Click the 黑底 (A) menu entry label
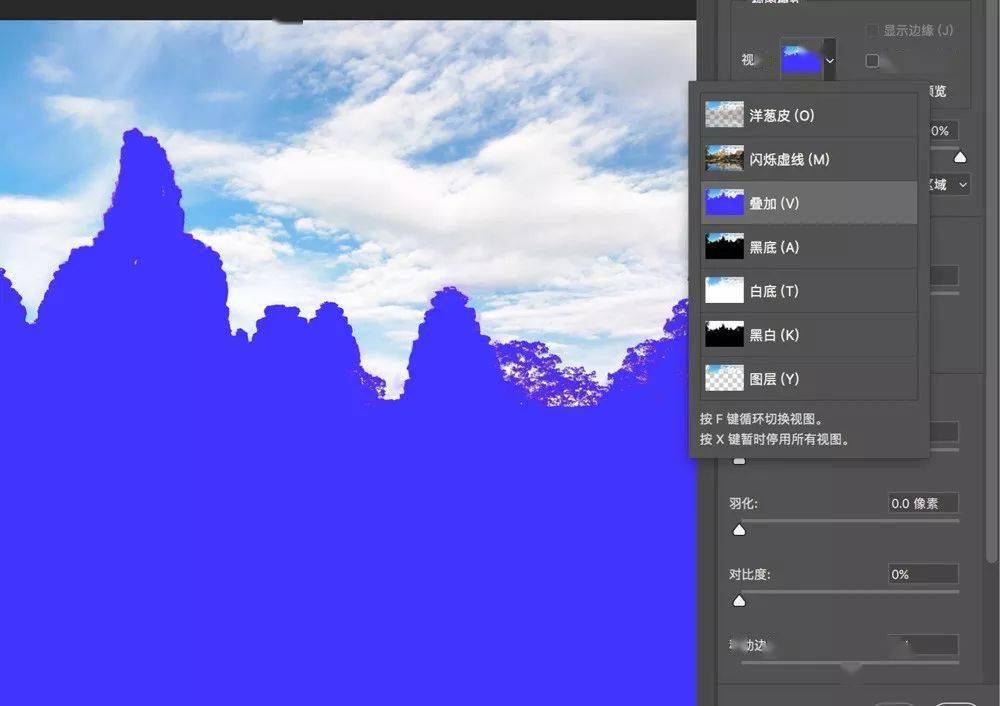 (x=774, y=247)
